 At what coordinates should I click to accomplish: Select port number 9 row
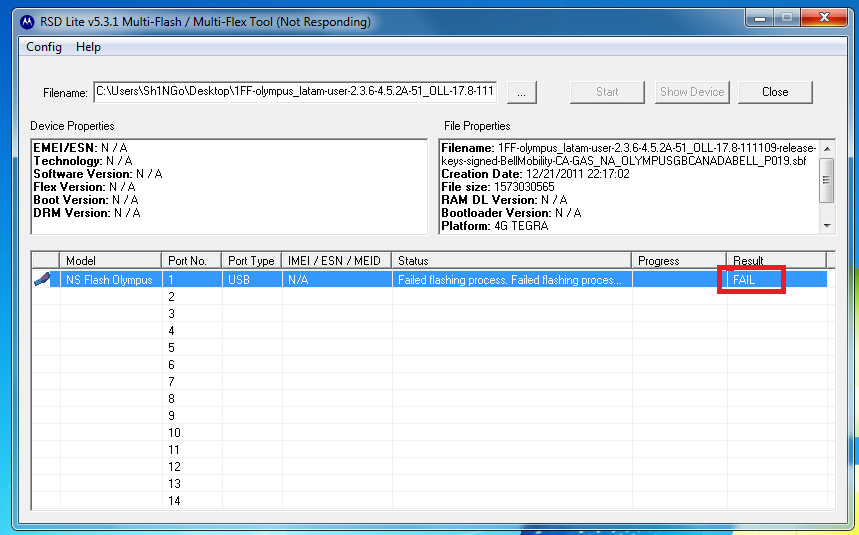click(433, 415)
